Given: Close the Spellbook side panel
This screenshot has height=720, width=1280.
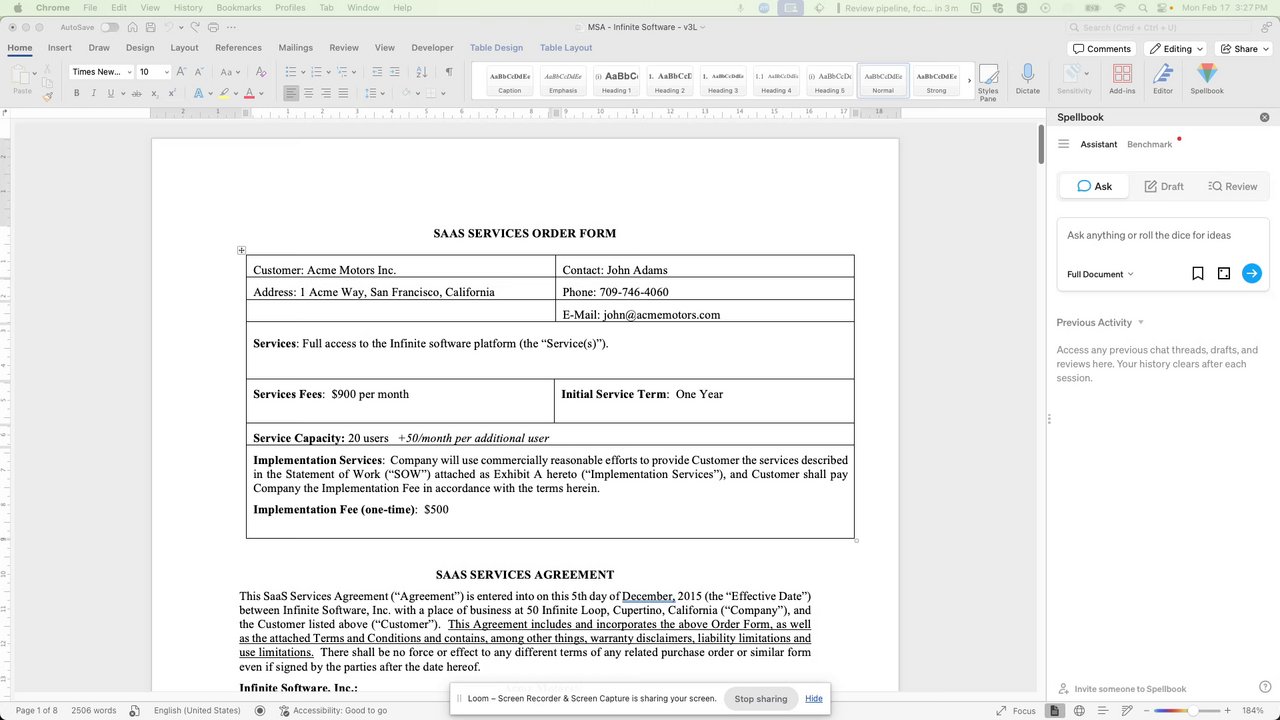Looking at the screenshot, I should [x=1264, y=117].
